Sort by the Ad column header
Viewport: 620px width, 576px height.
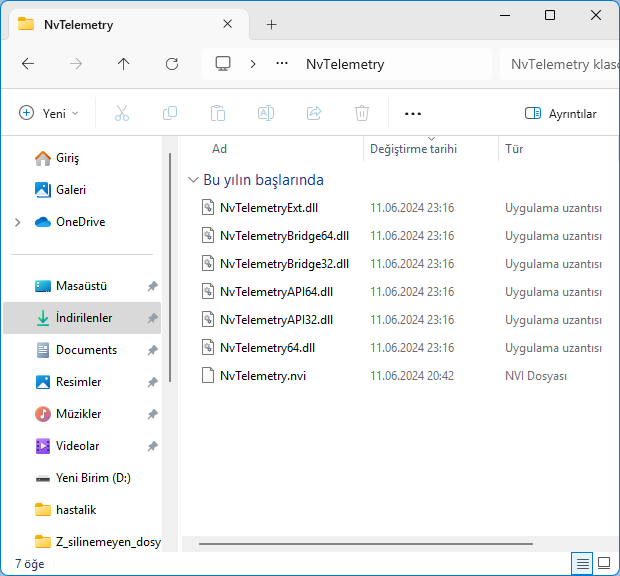pyautogui.click(x=219, y=149)
